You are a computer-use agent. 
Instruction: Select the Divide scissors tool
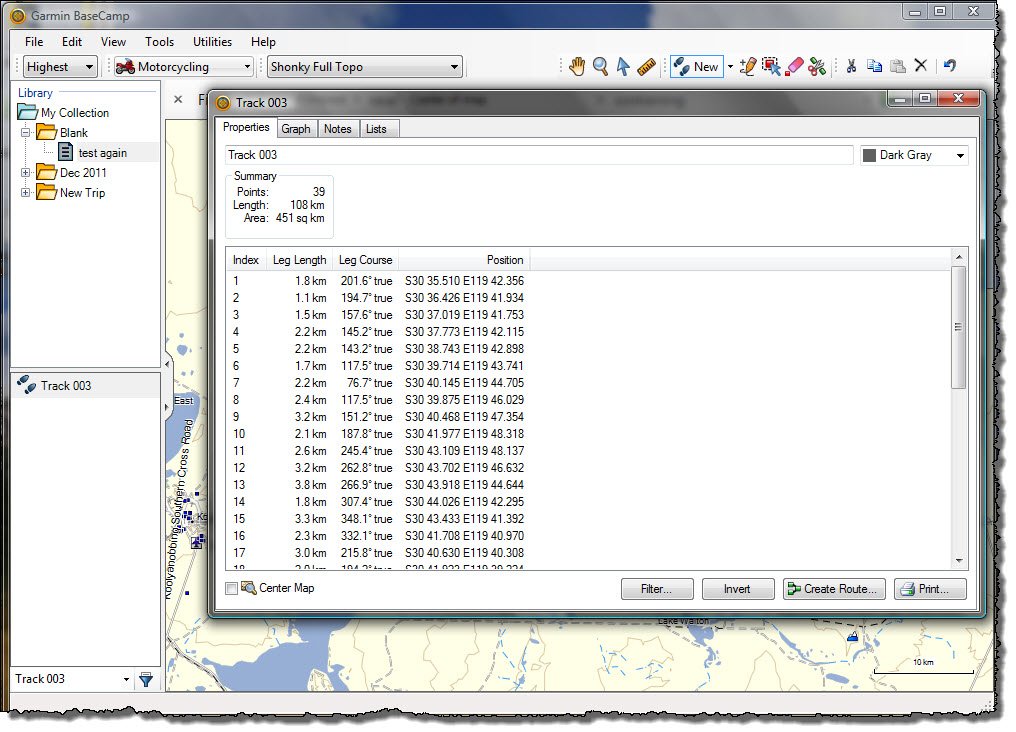click(x=817, y=66)
